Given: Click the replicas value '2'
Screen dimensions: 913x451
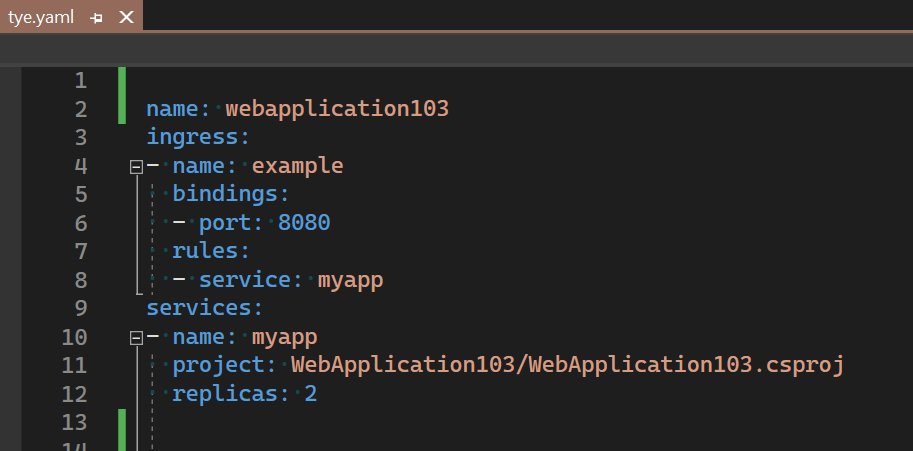Looking at the screenshot, I should click(x=311, y=394).
